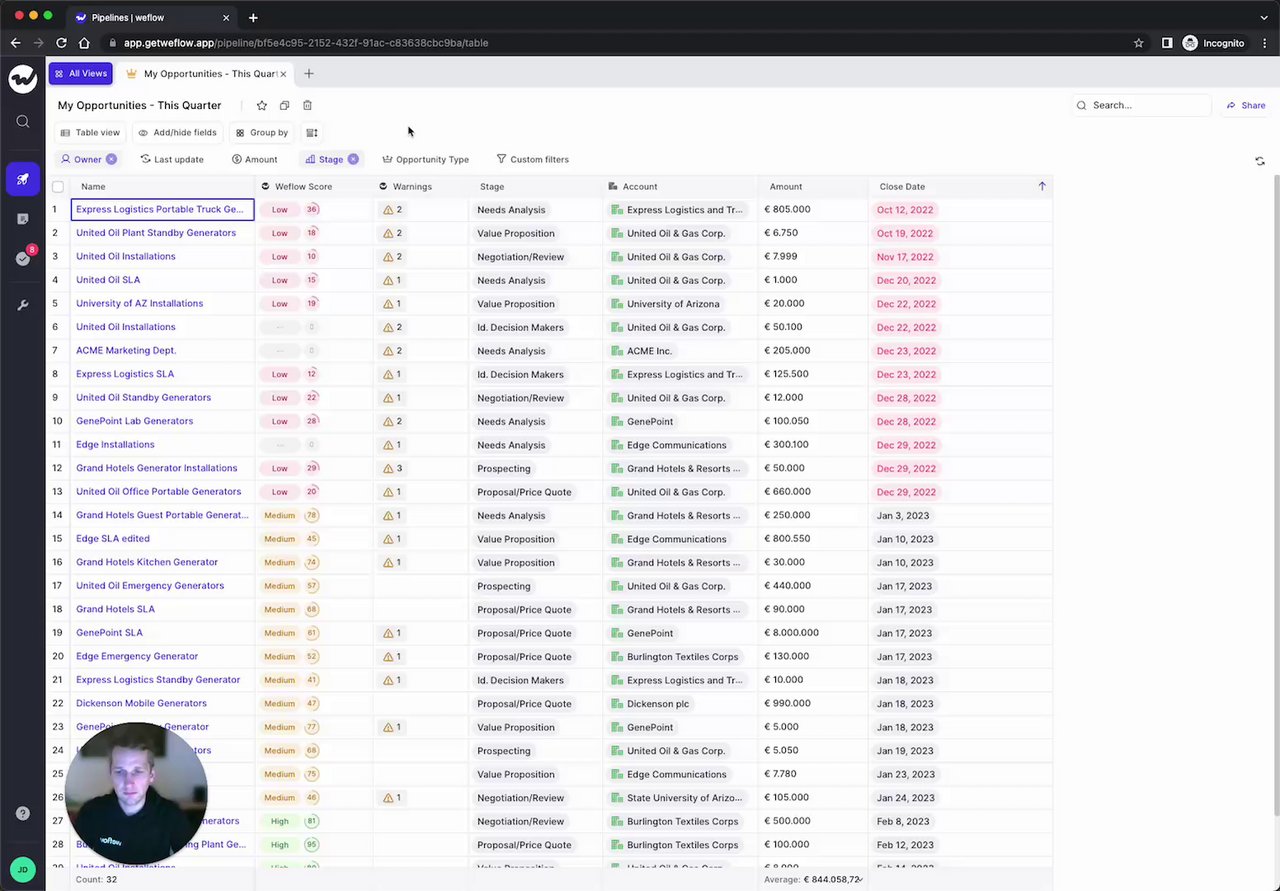Open the browser three-dot menu

click(1263, 43)
